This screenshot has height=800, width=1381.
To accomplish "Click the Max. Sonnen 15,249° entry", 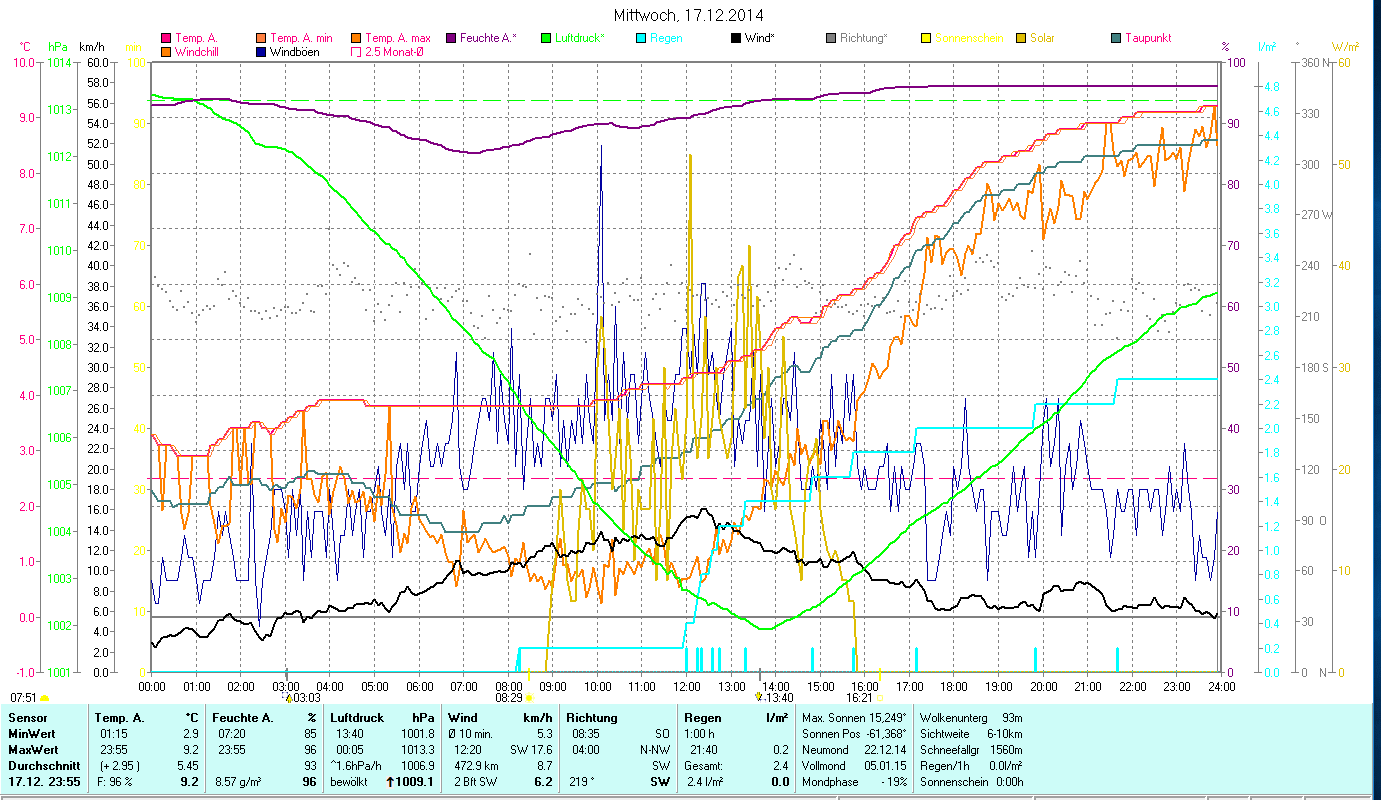I will [854, 718].
